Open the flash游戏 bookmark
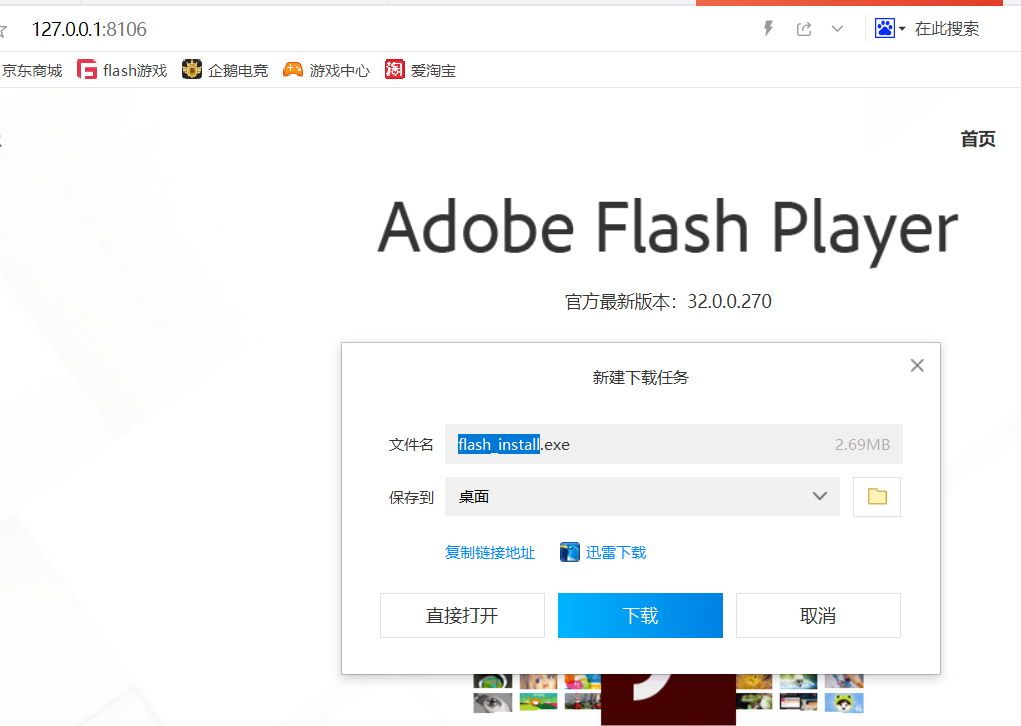Viewport: 1021px width, 726px height. (122, 70)
